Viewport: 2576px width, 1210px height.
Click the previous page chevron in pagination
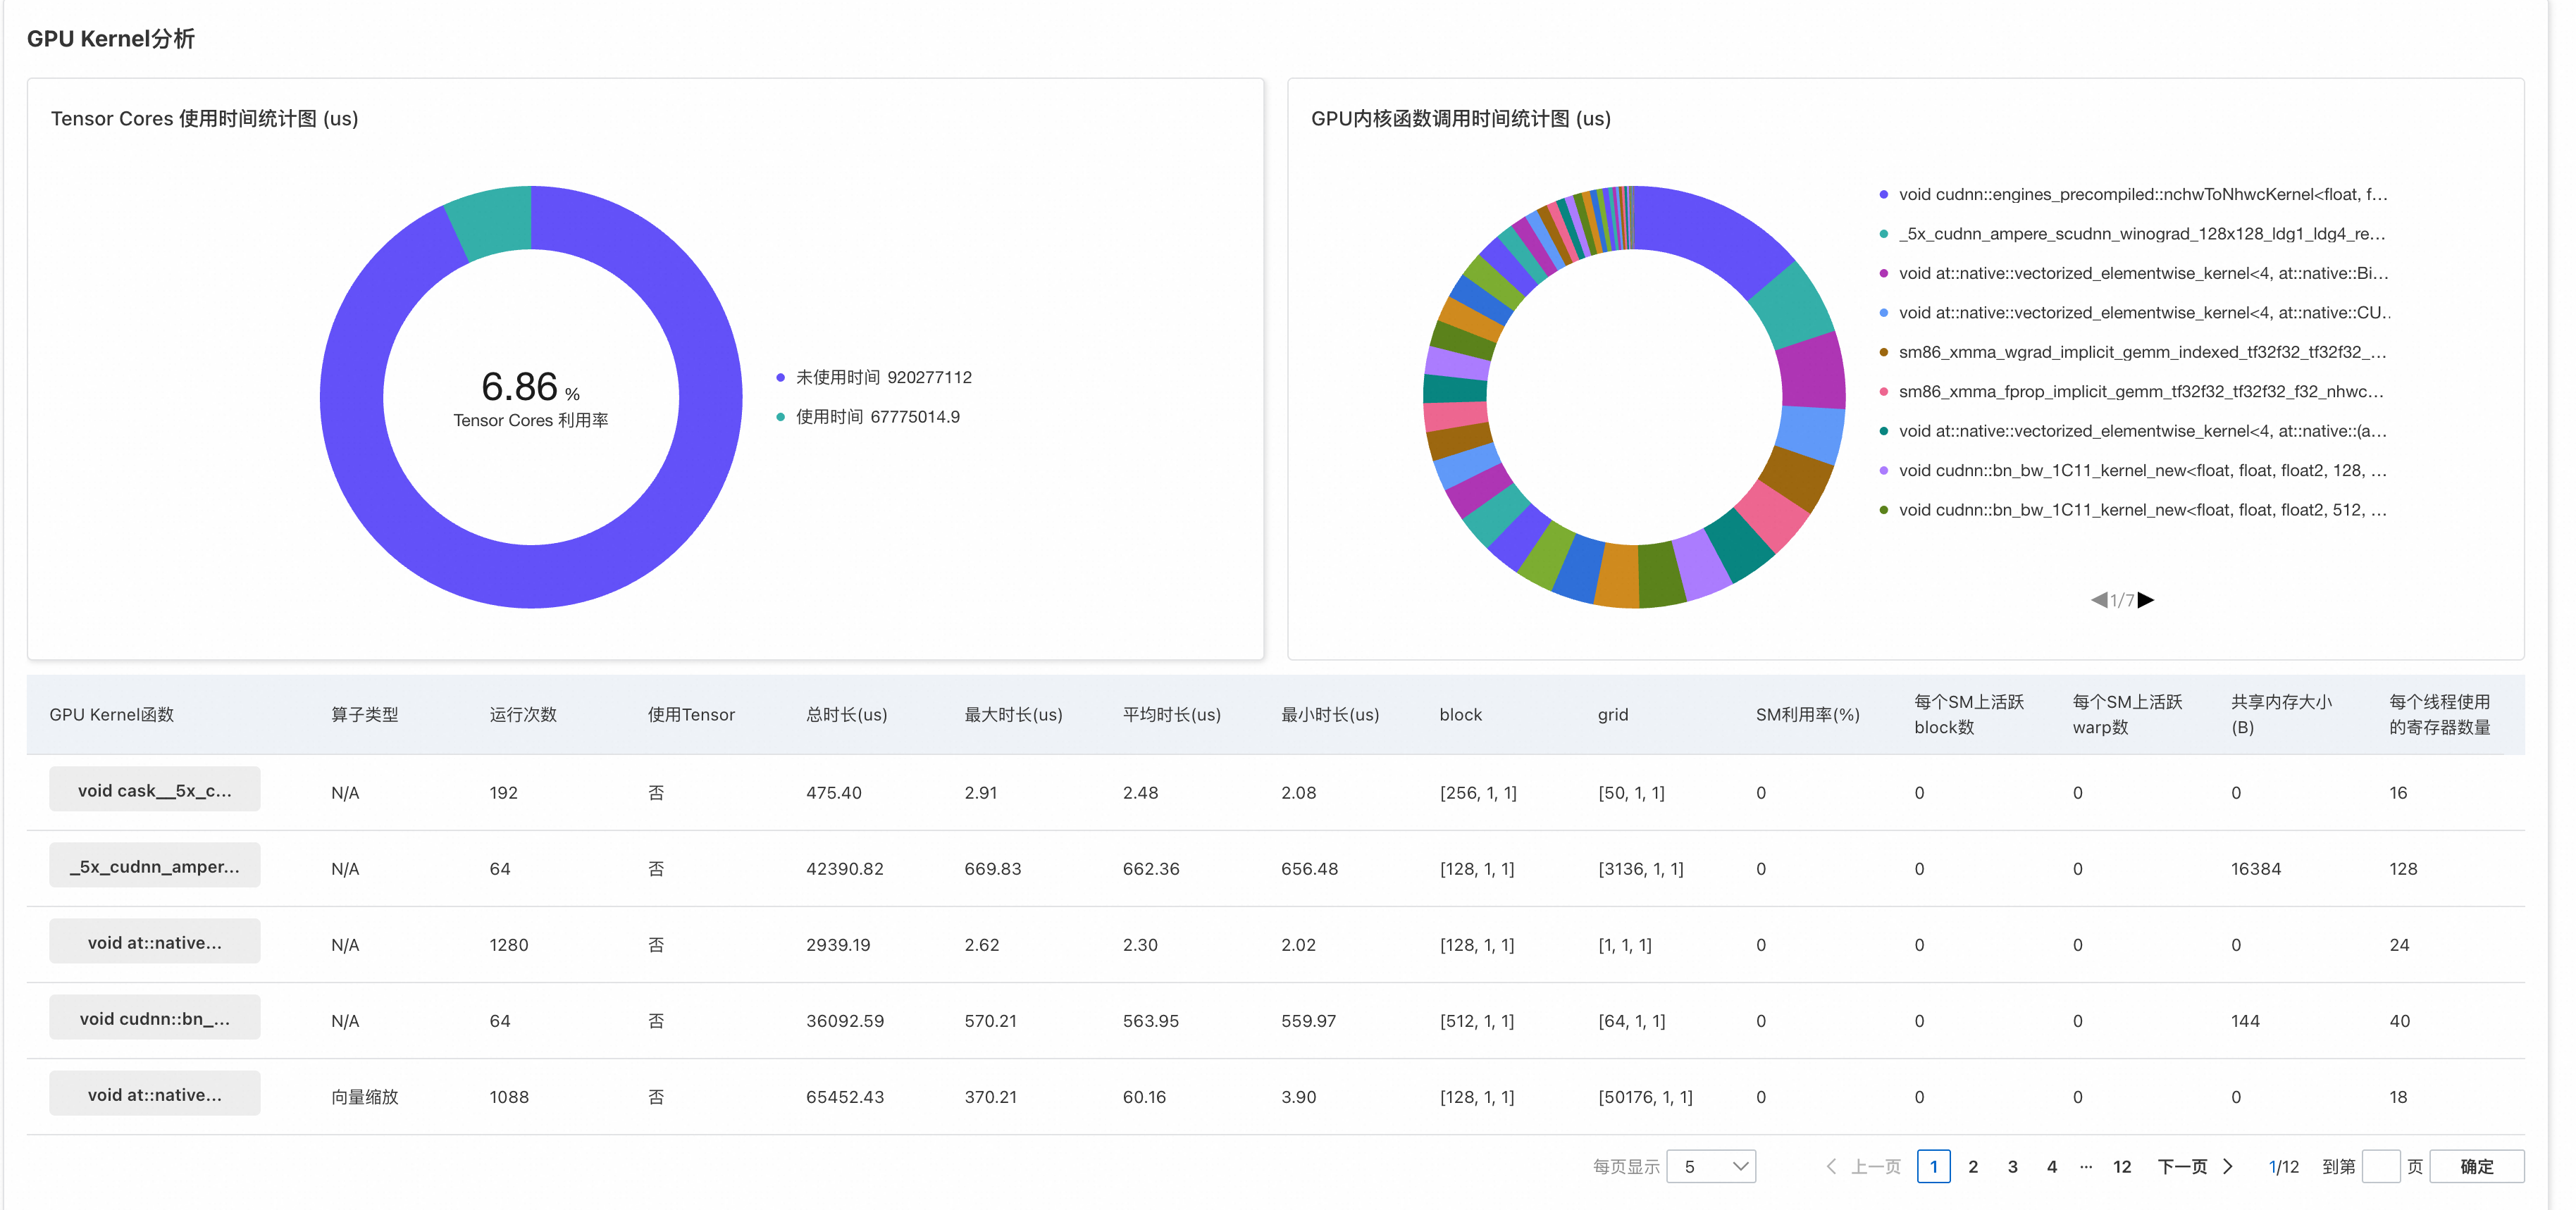(x=1831, y=1166)
